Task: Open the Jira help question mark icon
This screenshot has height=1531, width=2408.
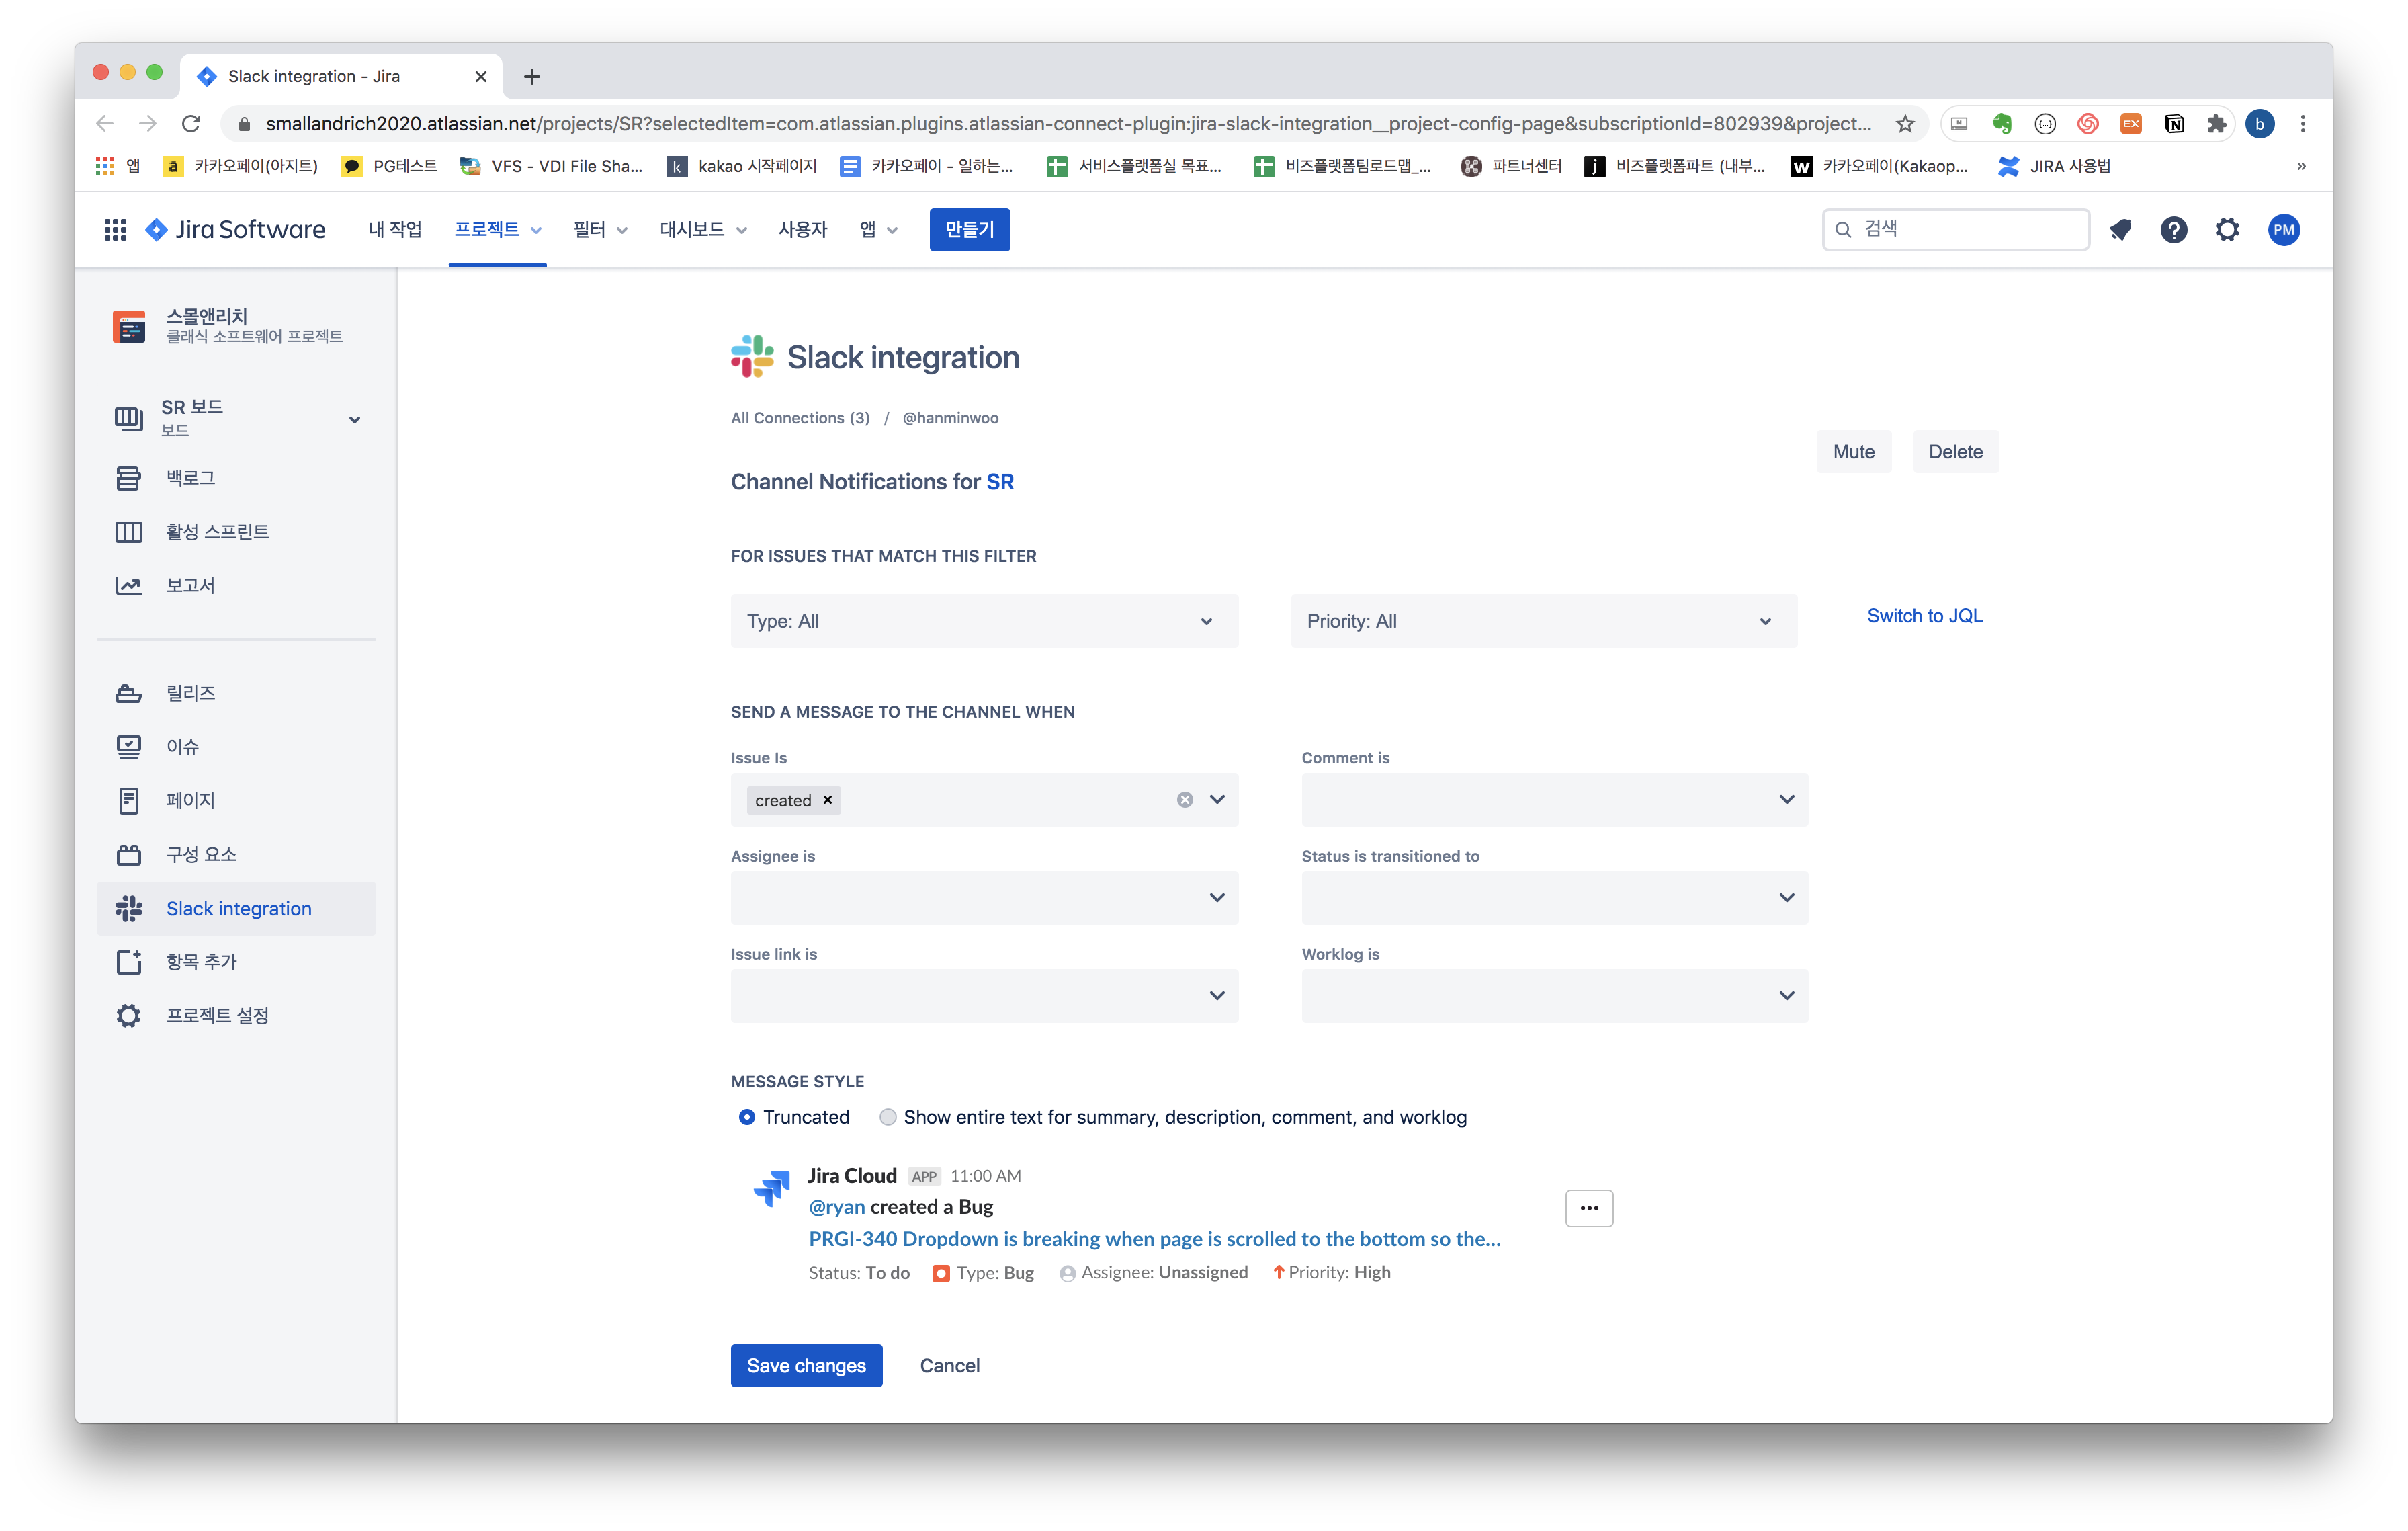Action: tap(2173, 230)
